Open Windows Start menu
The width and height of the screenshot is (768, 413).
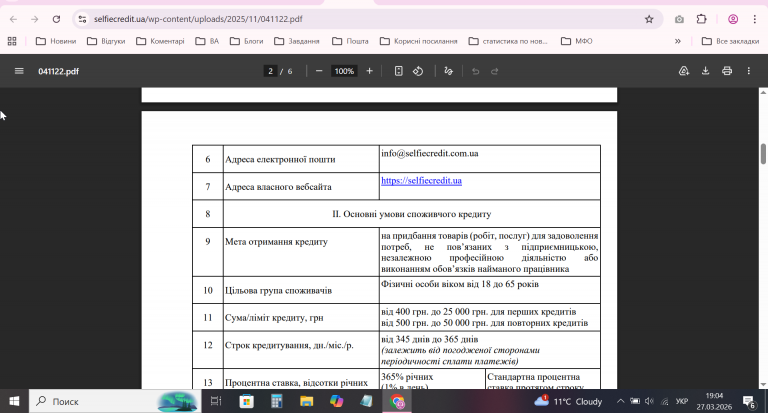14,401
